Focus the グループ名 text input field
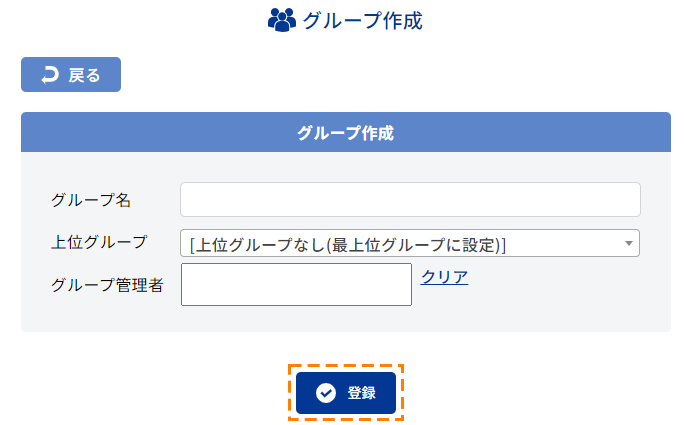The image size is (685, 425). [410, 200]
